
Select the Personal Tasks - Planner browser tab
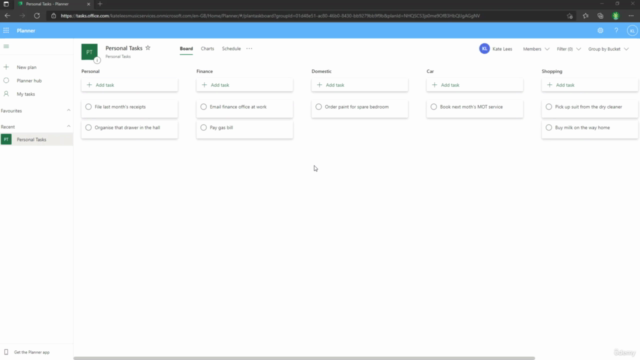[x=54, y=4]
